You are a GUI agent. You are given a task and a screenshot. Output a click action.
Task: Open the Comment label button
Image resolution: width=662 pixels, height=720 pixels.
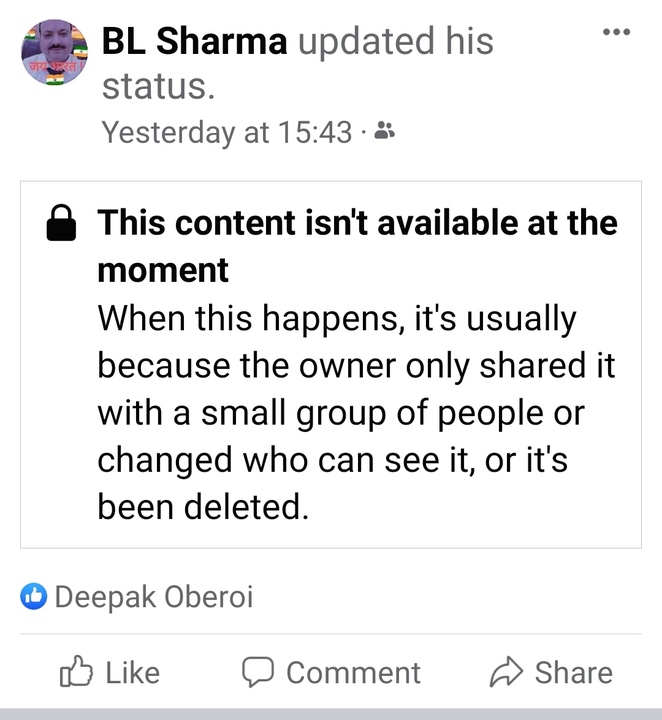(353, 673)
